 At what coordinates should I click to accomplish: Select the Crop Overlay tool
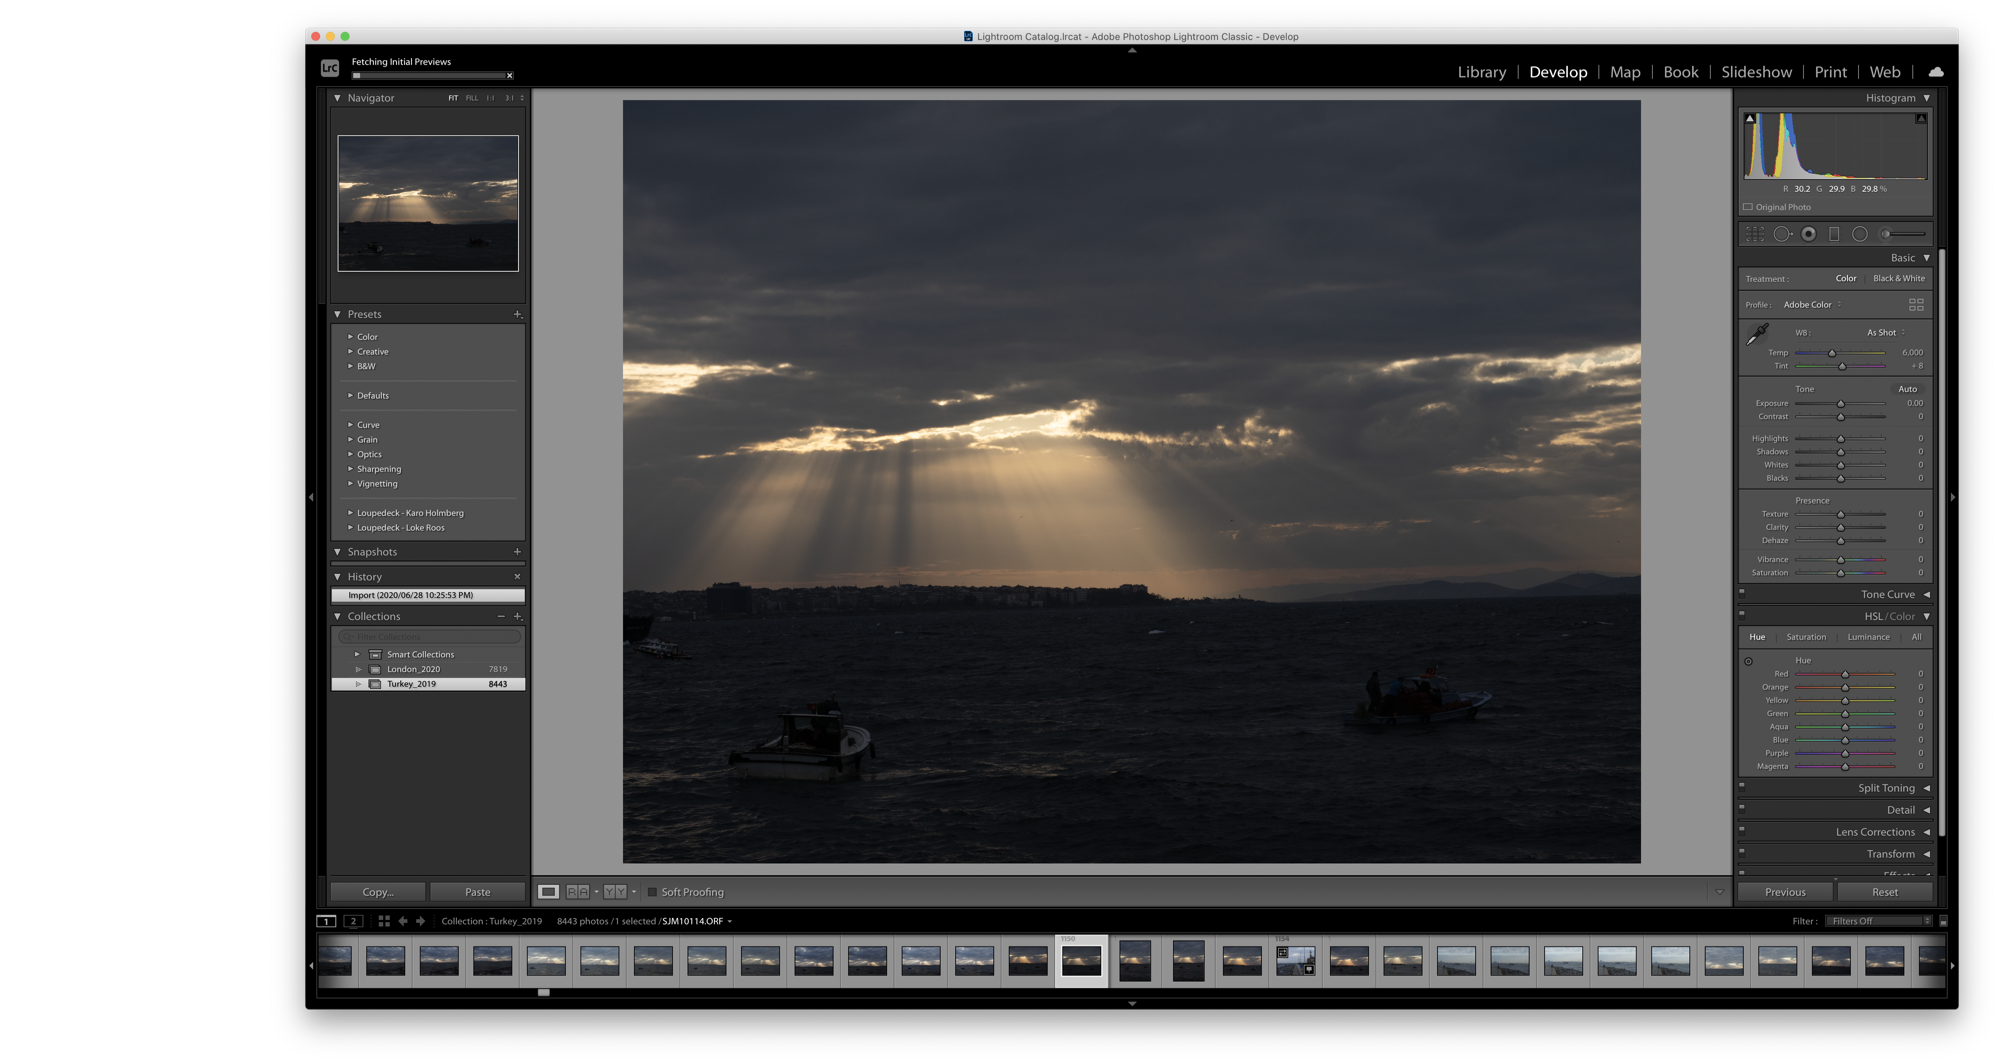1755,234
